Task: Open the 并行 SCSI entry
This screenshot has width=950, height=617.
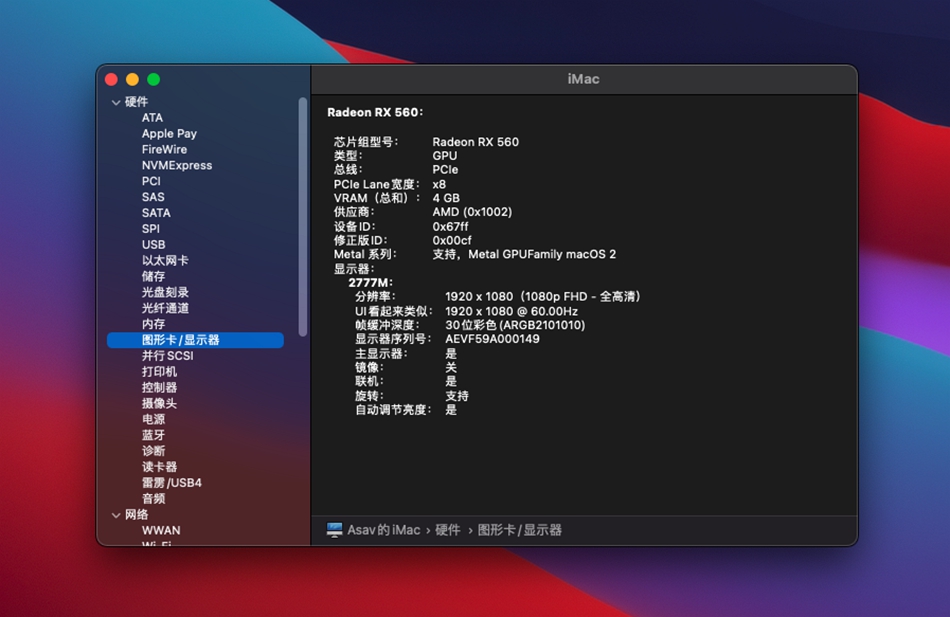Action: pos(167,356)
